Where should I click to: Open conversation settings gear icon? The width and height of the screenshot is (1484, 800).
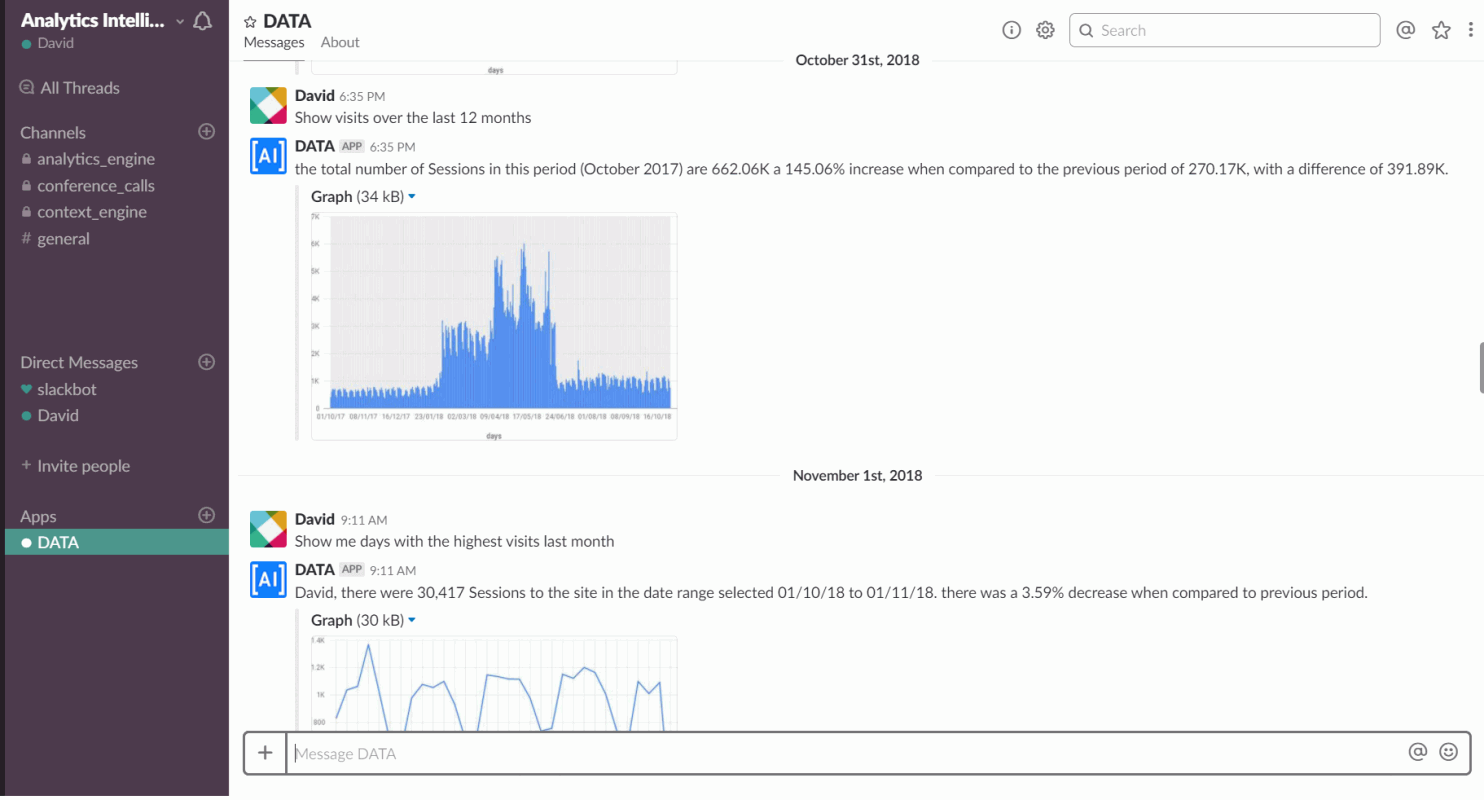[1045, 30]
